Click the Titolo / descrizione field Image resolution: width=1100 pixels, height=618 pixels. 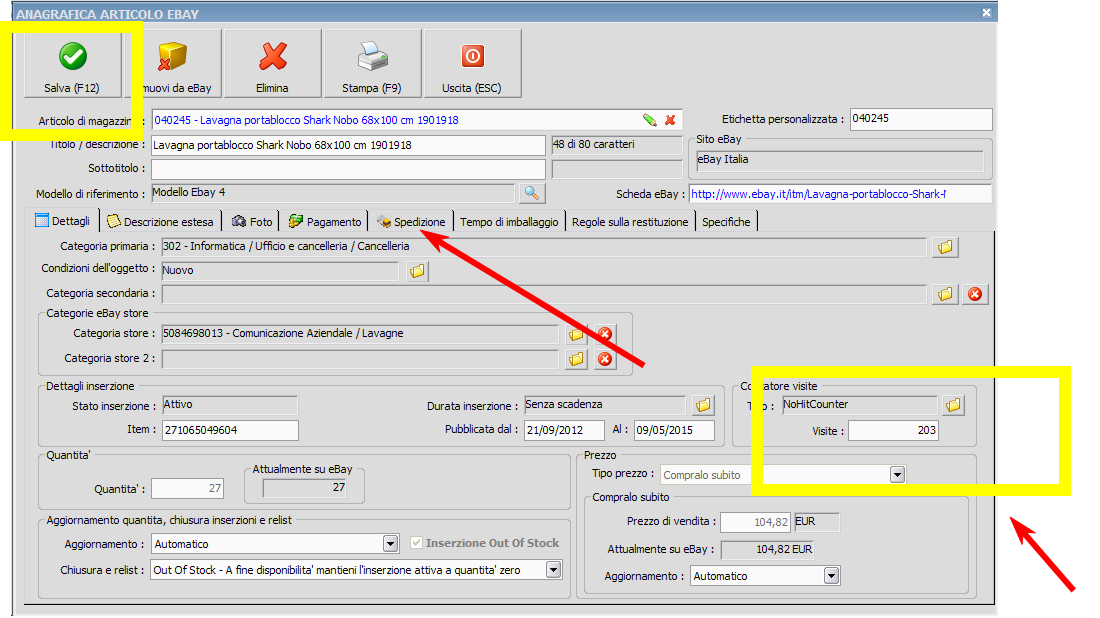[x=348, y=145]
